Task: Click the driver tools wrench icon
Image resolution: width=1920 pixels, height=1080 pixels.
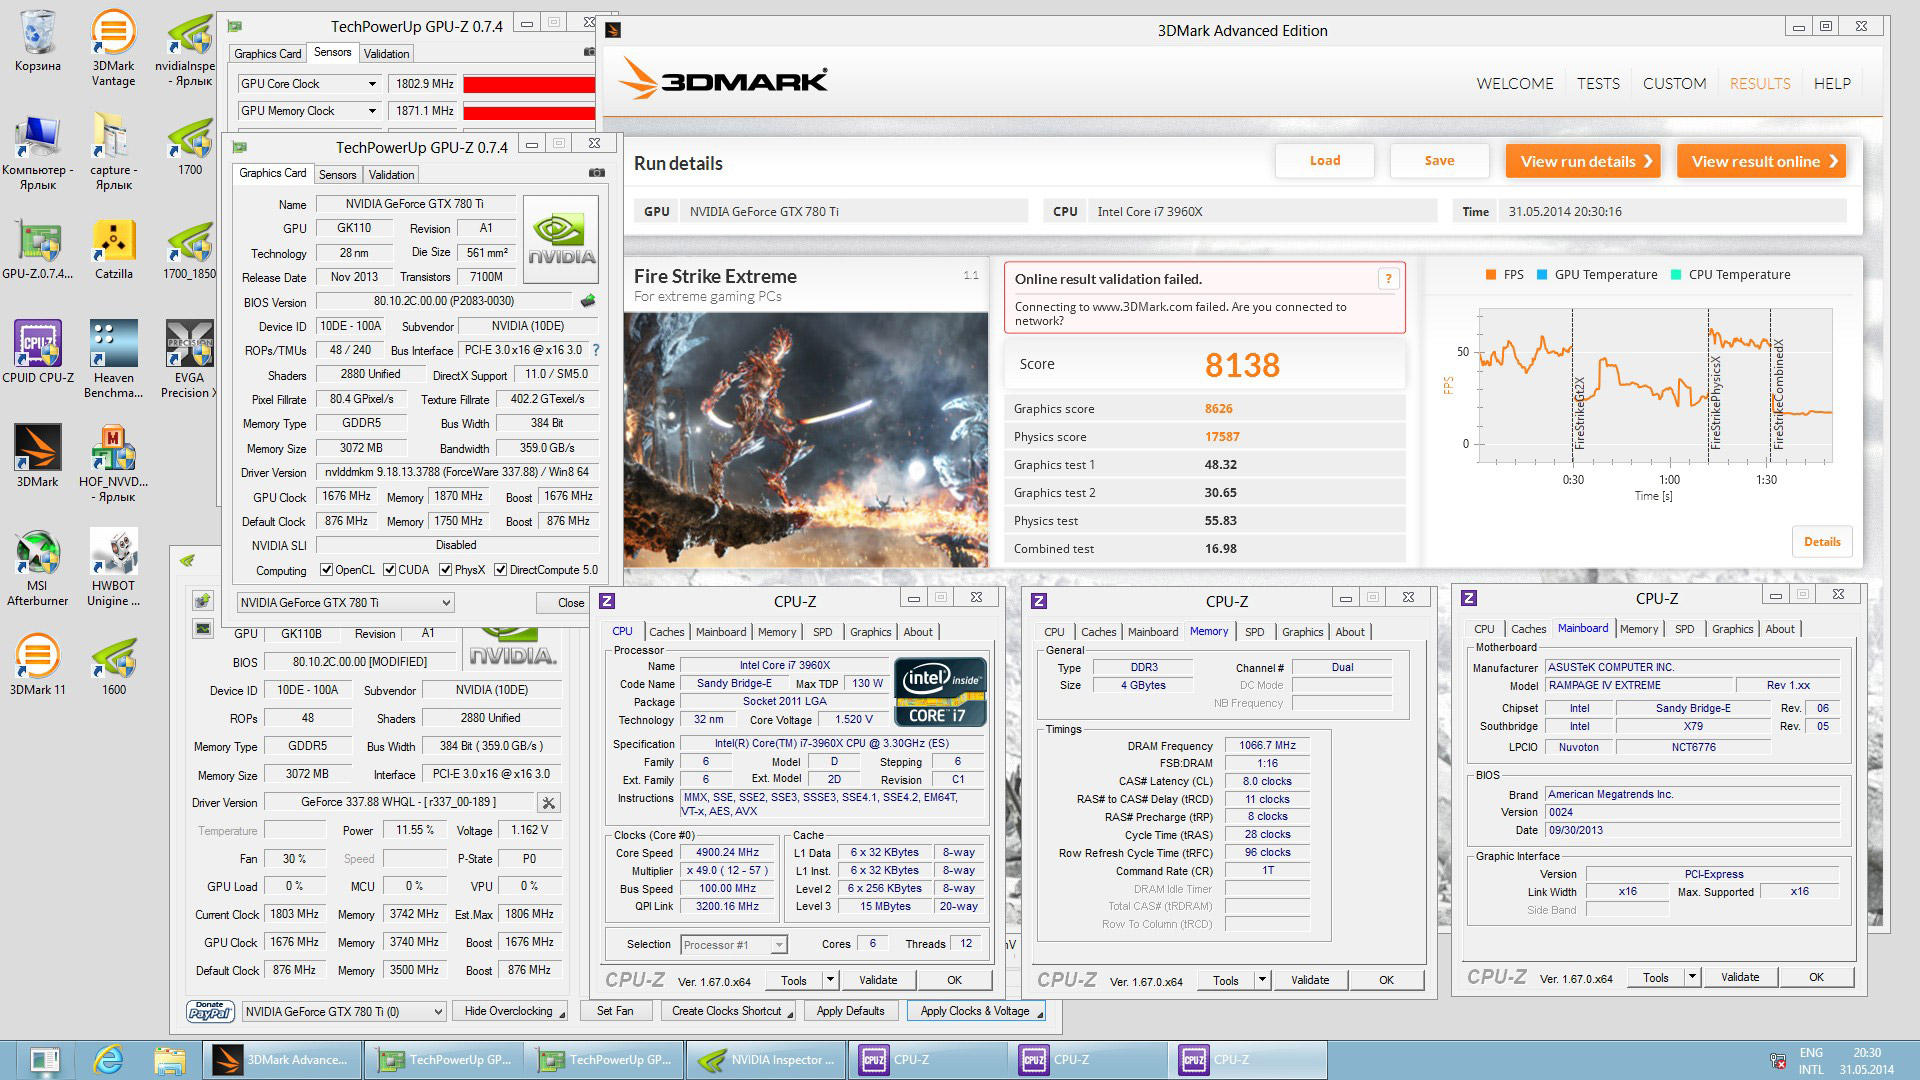Action: click(548, 803)
